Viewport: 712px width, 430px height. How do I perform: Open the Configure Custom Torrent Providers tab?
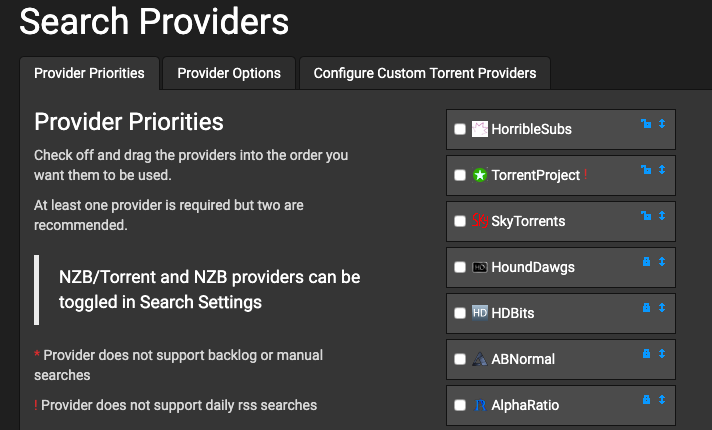[x=425, y=73]
